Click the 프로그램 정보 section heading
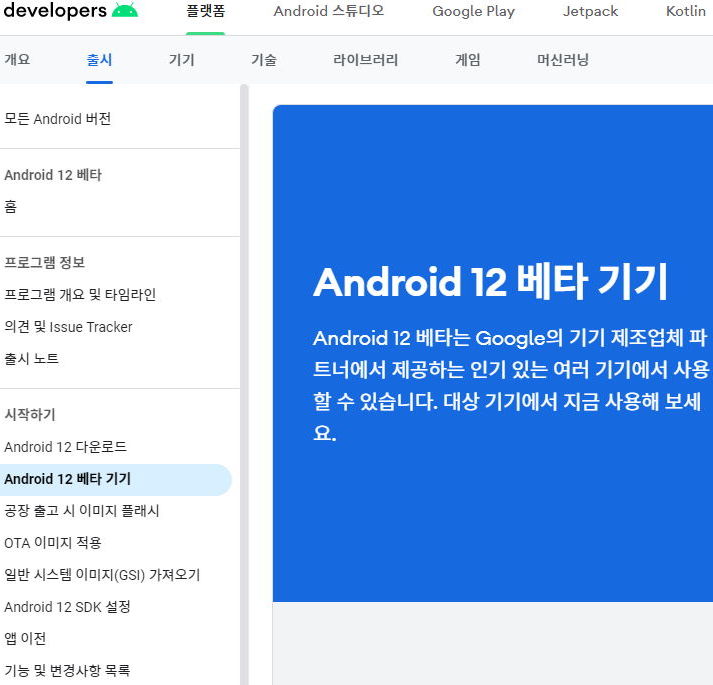This screenshot has width=713, height=685. pos(45,262)
